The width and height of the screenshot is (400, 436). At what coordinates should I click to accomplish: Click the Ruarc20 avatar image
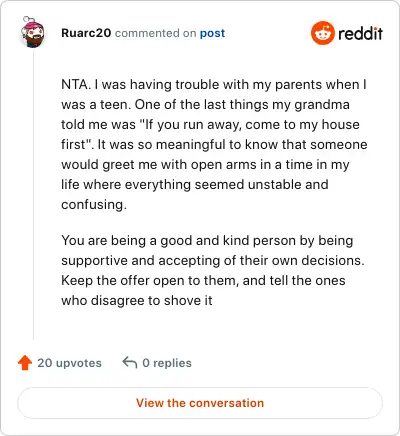pos(32,32)
